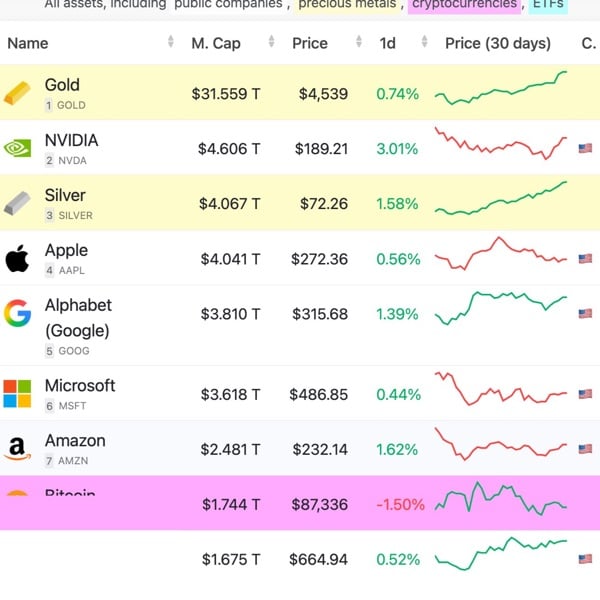Image resolution: width=600 pixels, height=600 pixels.
Task: Click the Amazon logo icon
Action: click(17, 449)
